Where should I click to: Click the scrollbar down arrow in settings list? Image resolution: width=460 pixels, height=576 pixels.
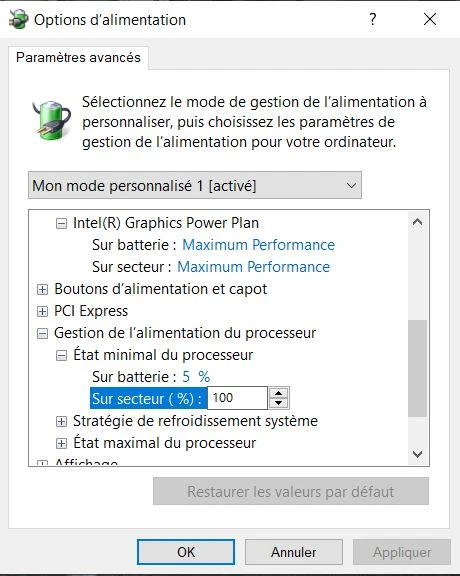coord(417,454)
